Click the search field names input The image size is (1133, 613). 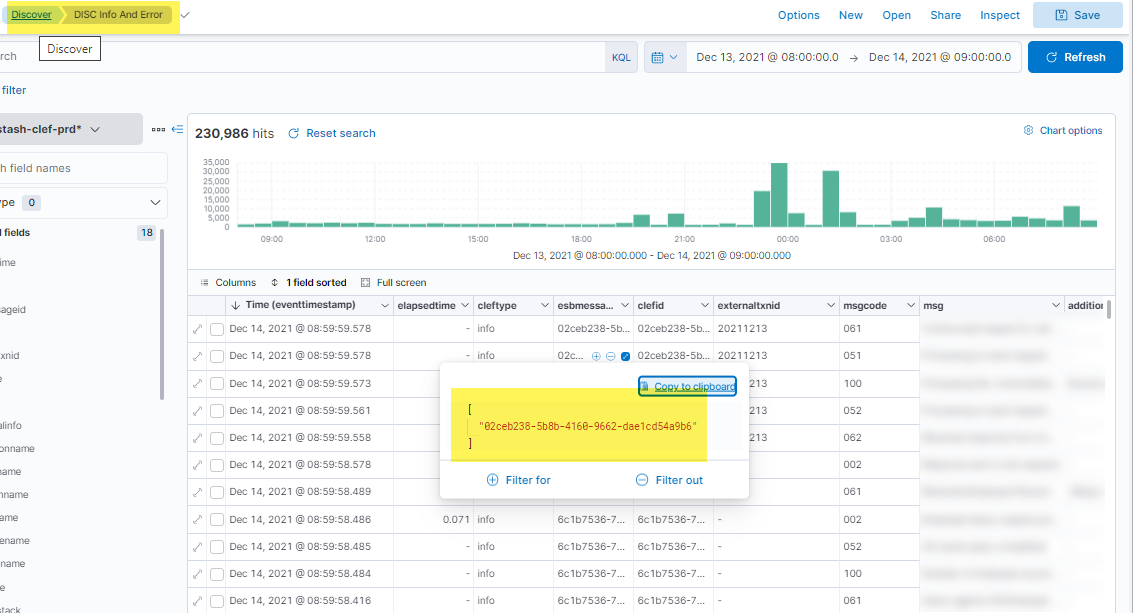pyautogui.click(x=83, y=168)
